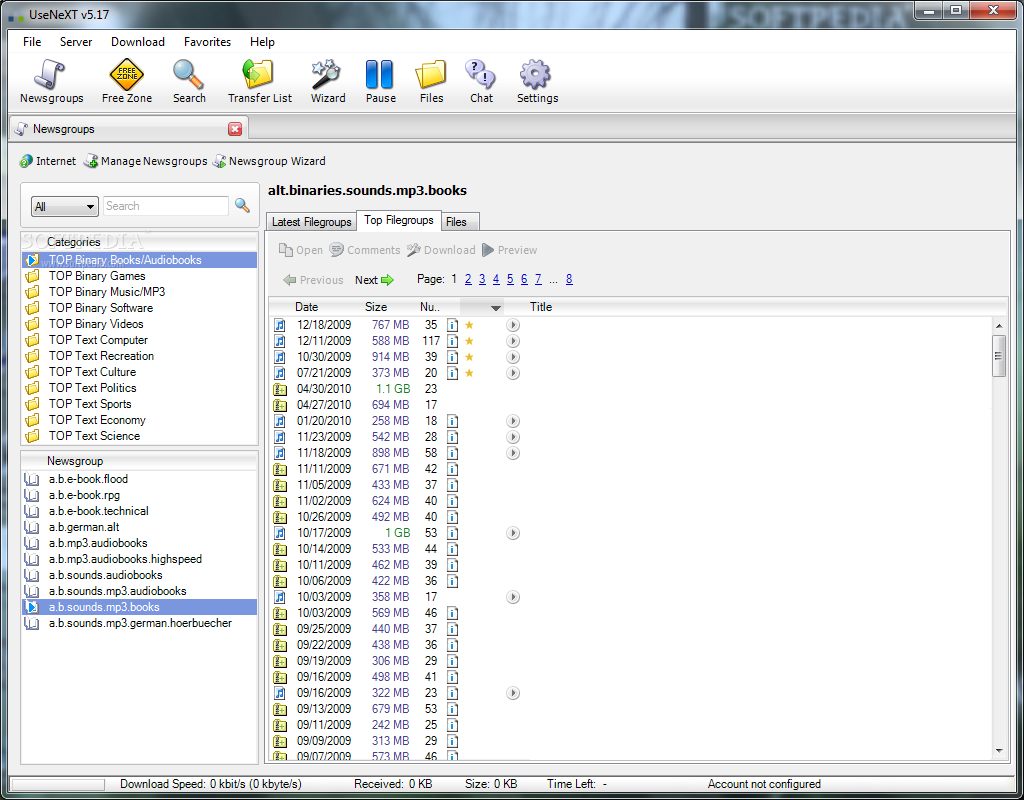Screen dimensions: 1024x800
Task: Click the archive icon of 04/30/2010 row
Action: tap(280, 389)
